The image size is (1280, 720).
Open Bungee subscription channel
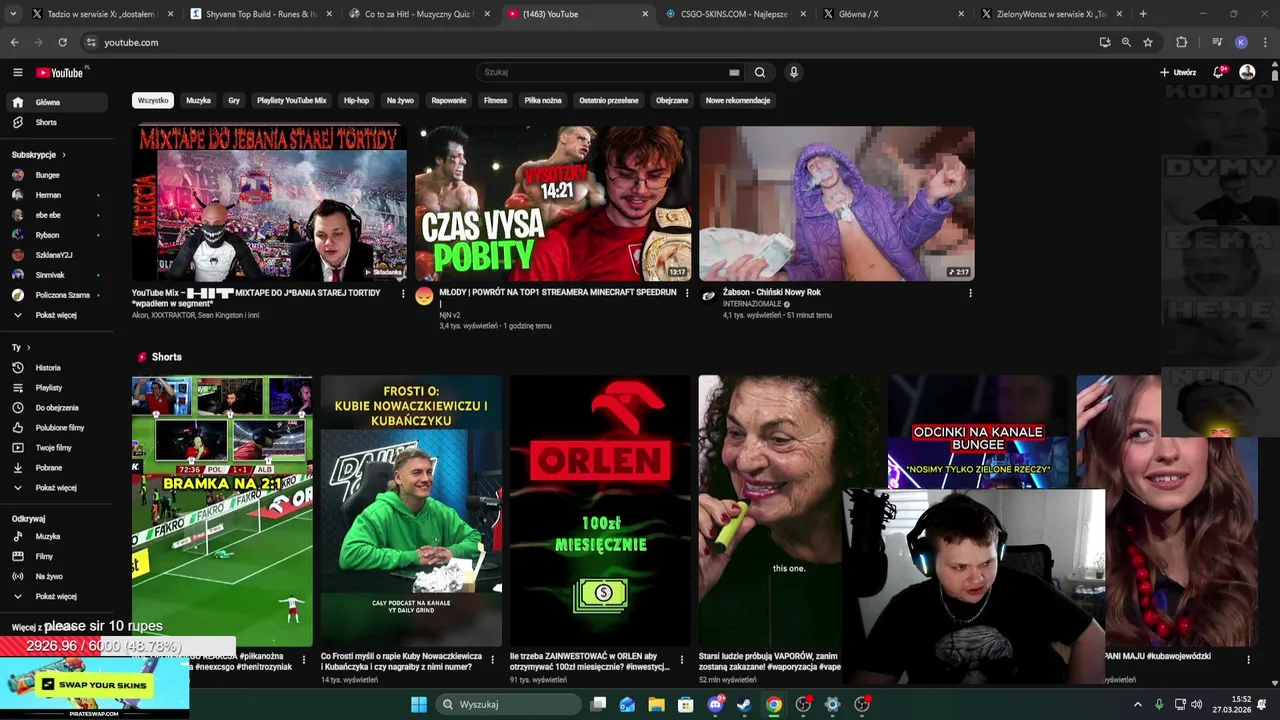(x=56, y=175)
